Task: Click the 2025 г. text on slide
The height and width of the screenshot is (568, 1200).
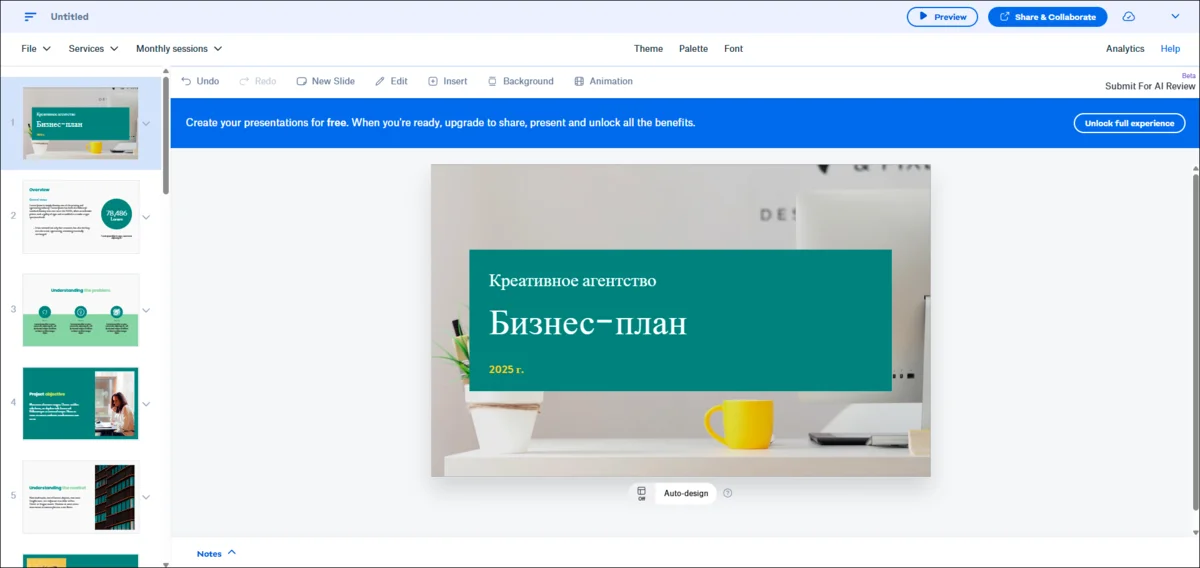Action: pyautogui.click(x=506, y=370)
